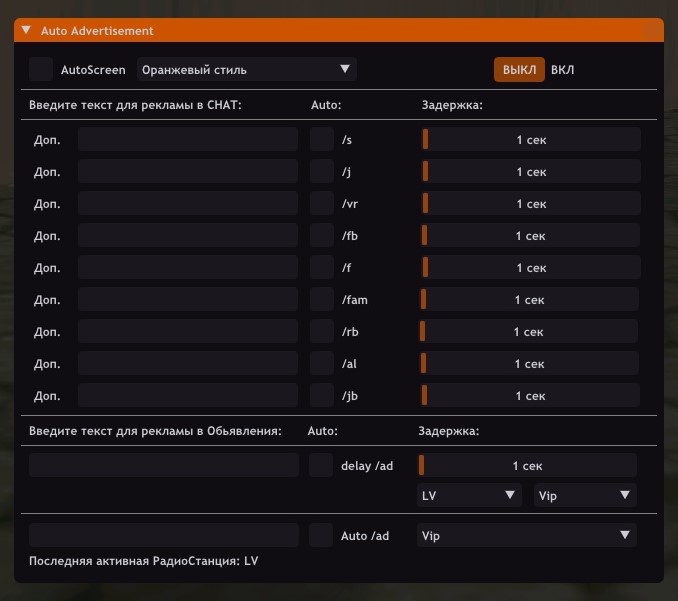The height and width of the screenshot is (601, 678).
Task: Set the delay /ad slider
Action: pos(528,465)
